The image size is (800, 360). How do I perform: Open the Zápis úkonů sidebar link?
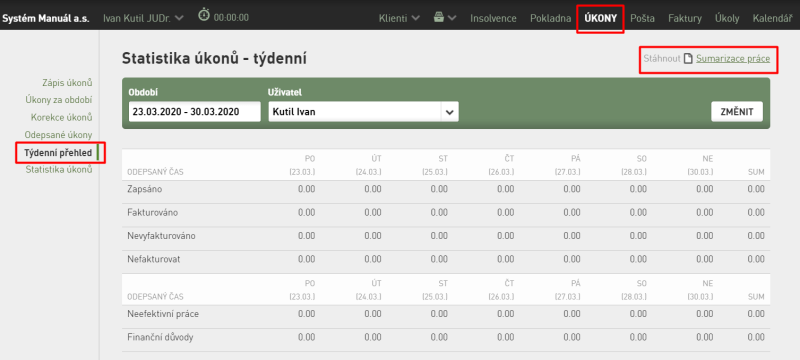[67, 83]
